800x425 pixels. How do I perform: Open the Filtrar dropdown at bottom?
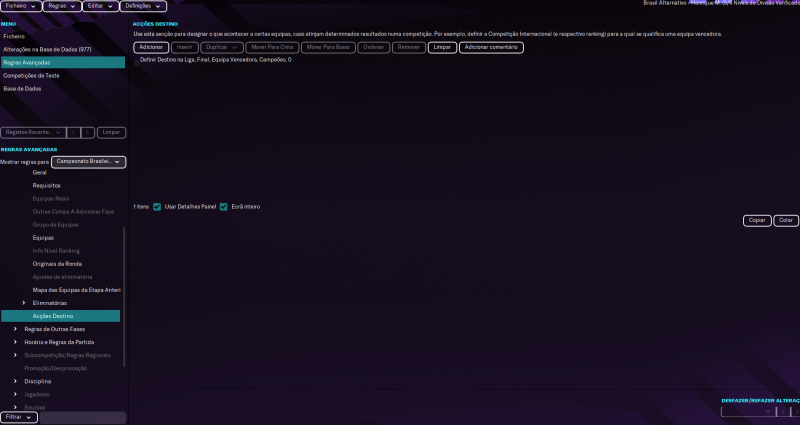click(19, 417)
